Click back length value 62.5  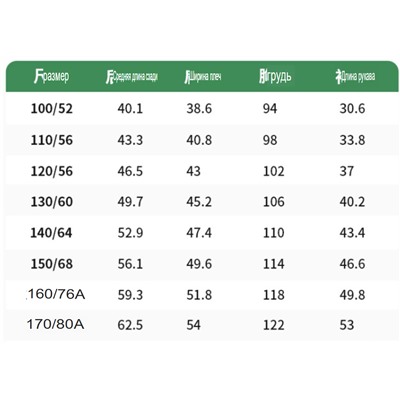click(x=130, y=325)
